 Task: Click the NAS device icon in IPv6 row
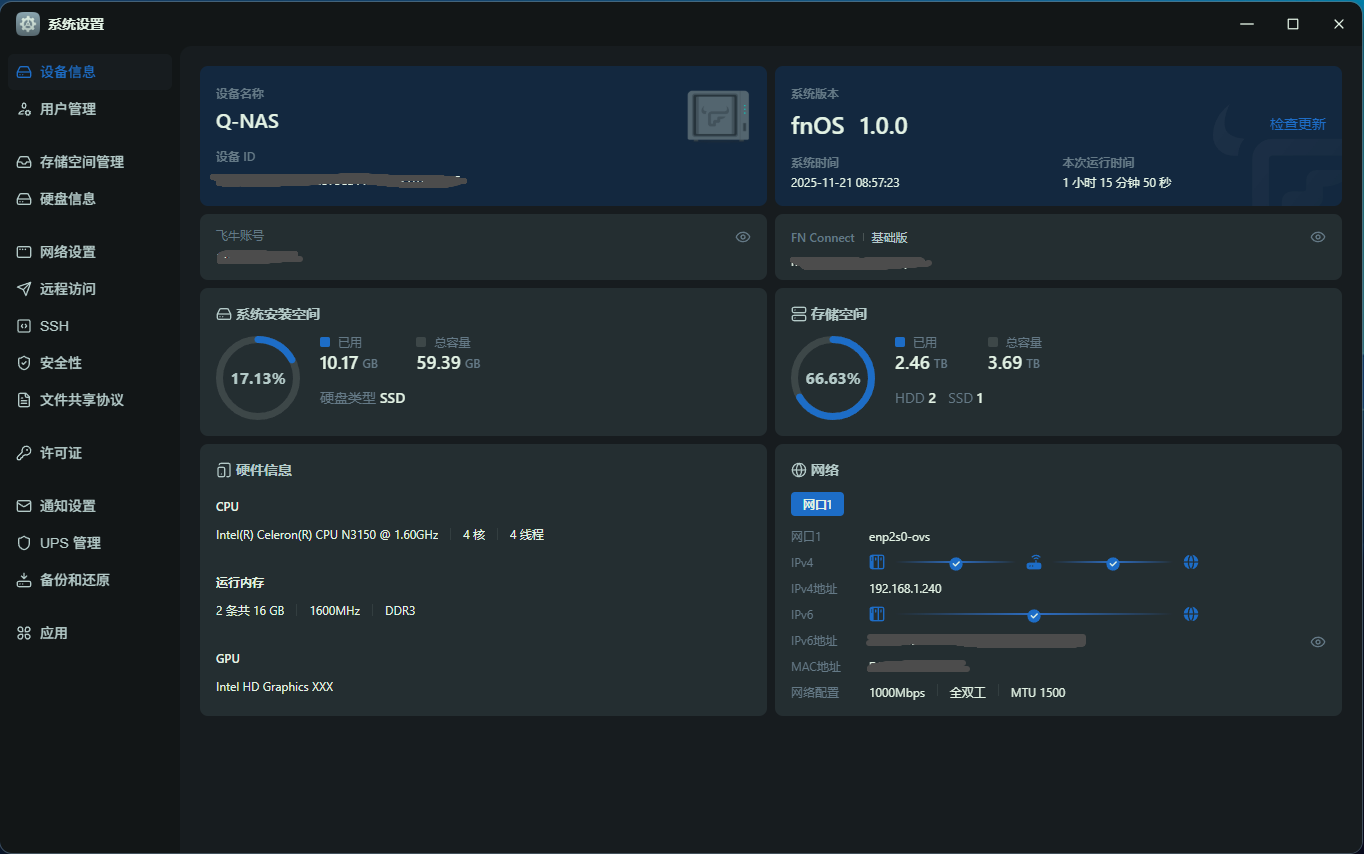pos(877,614)
